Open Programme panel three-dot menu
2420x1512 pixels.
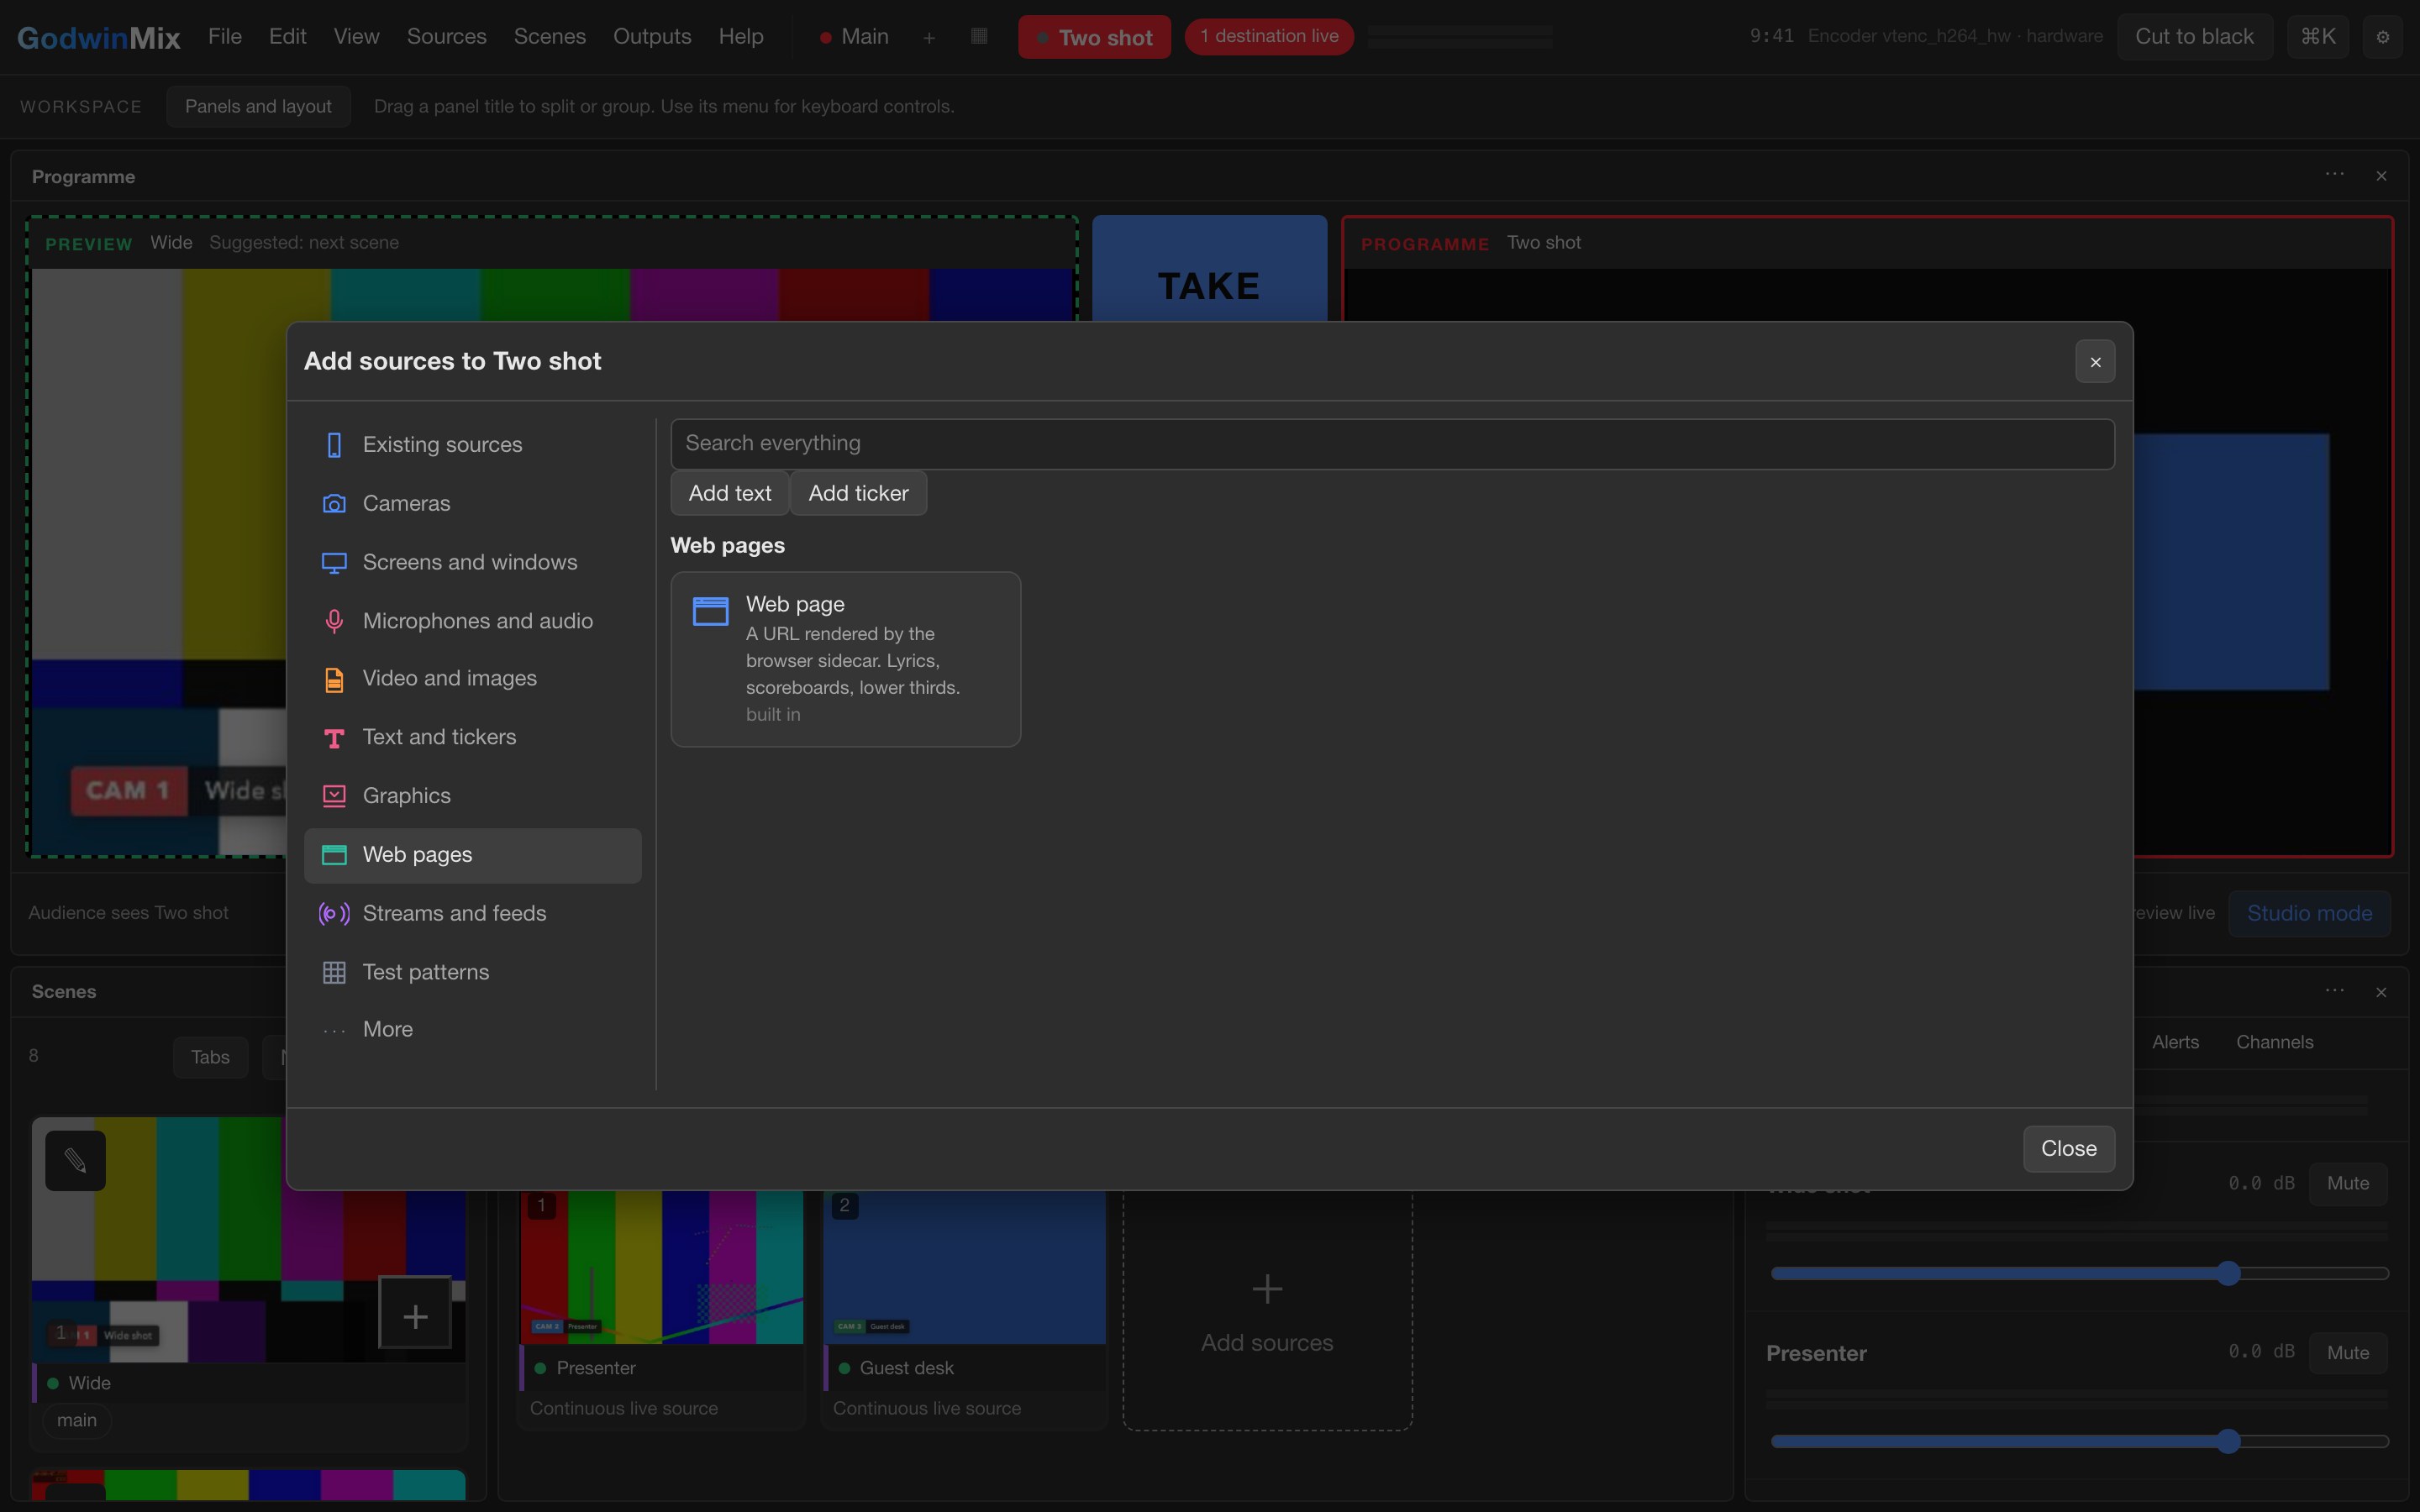2334,175
